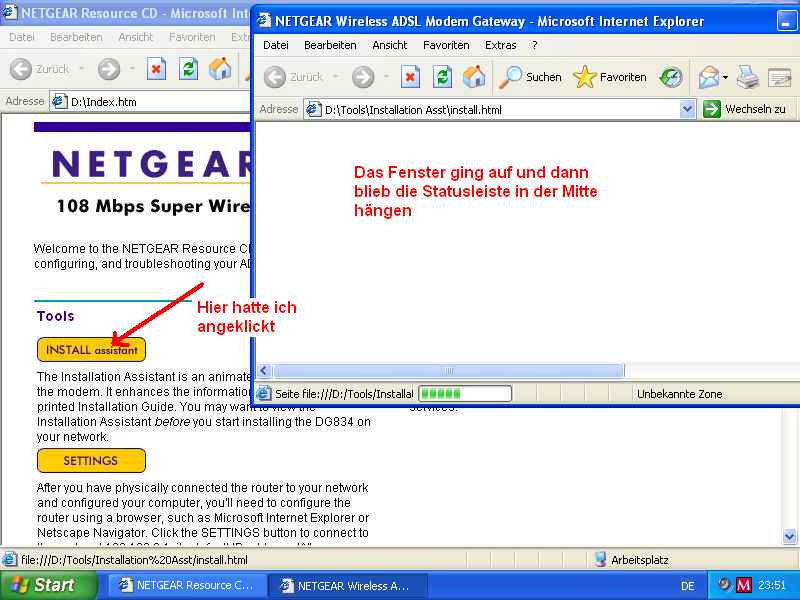This screenshot has width=800, height=600.
Task: Open Ansicht menu in Resource CD window
Action: [x=136, y=37]
